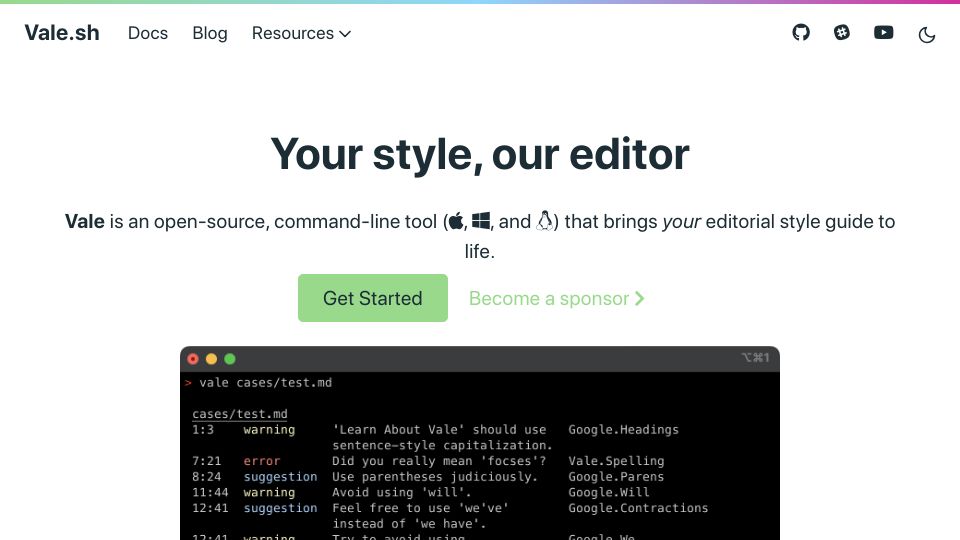Click the 7:21 line position
The height and width of the screenshot is (540, 960).
tap(206, 461)
